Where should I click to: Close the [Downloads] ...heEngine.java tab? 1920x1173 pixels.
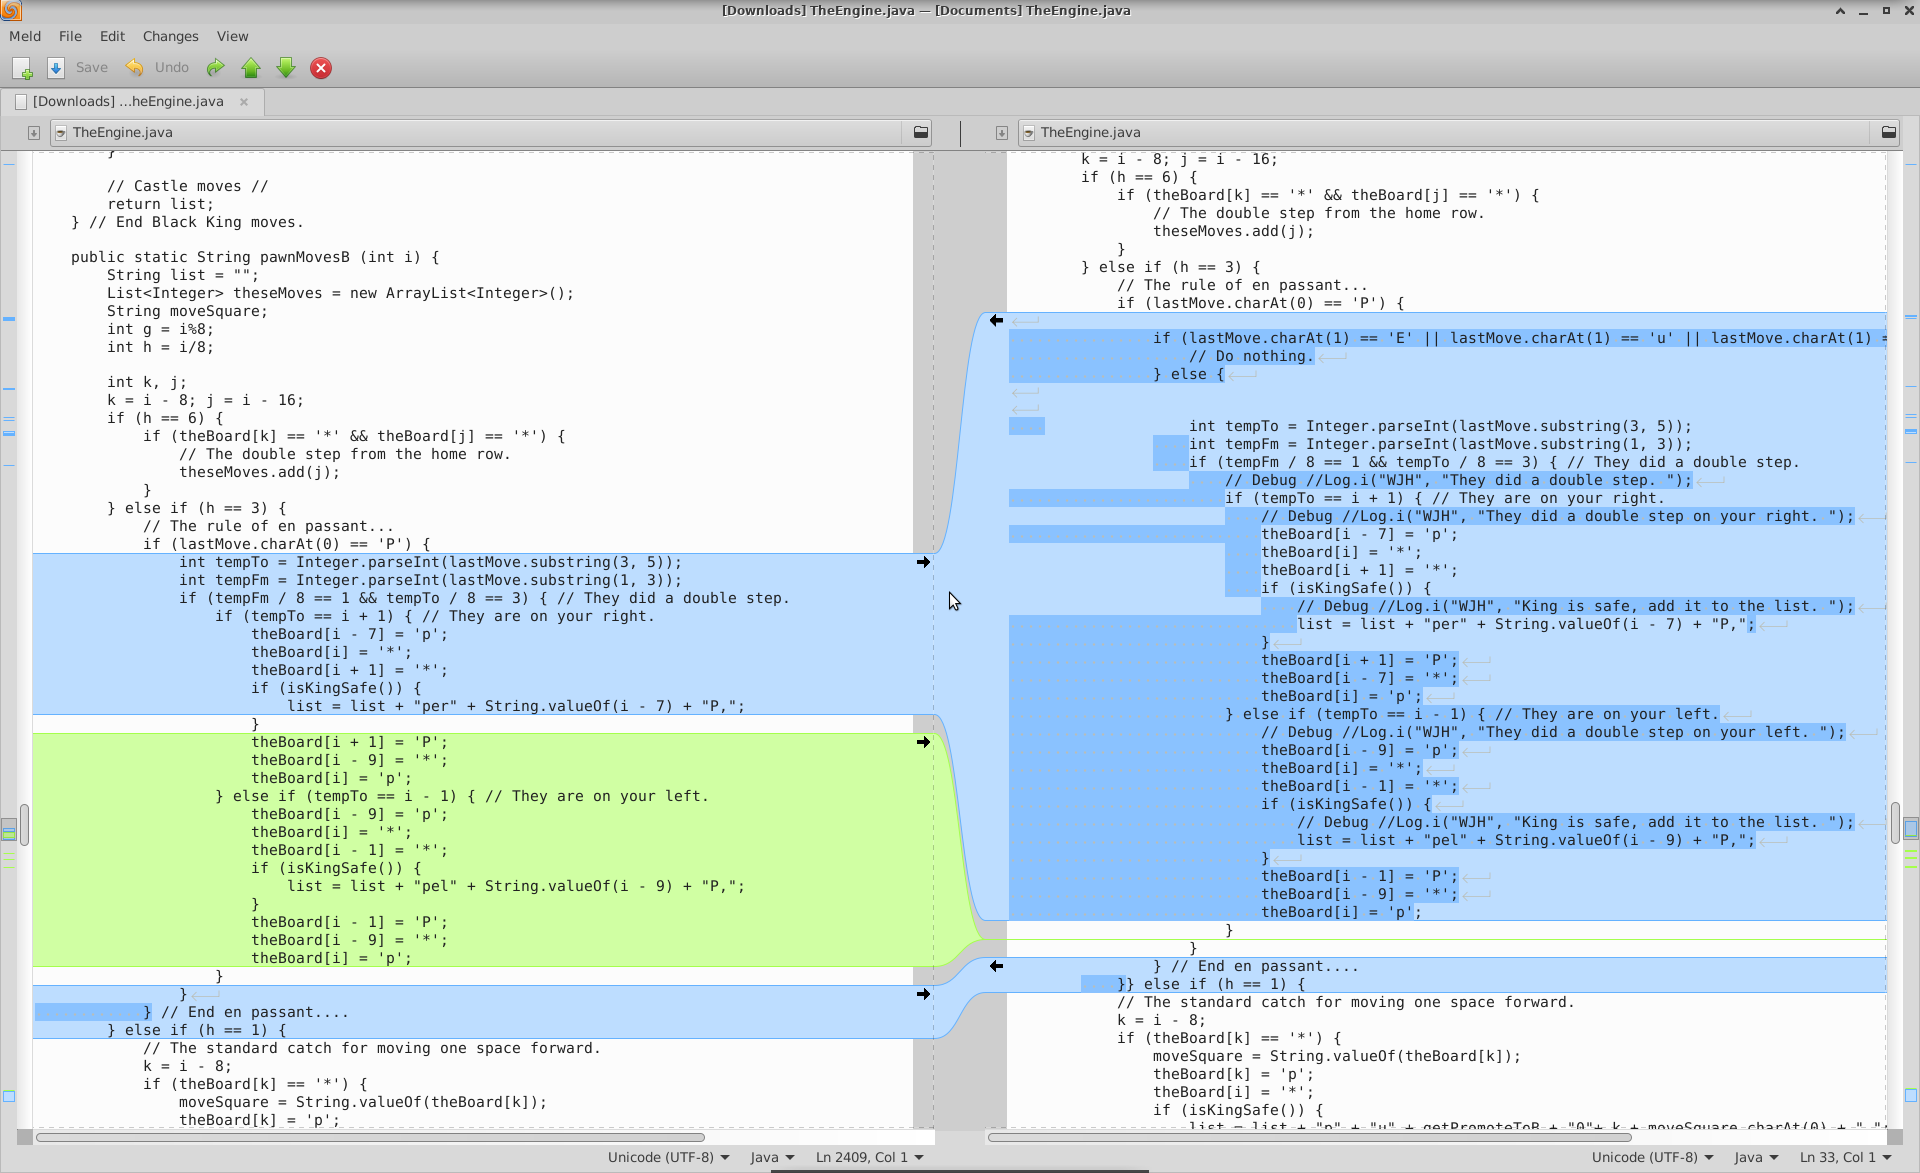(x=244, y=102)
